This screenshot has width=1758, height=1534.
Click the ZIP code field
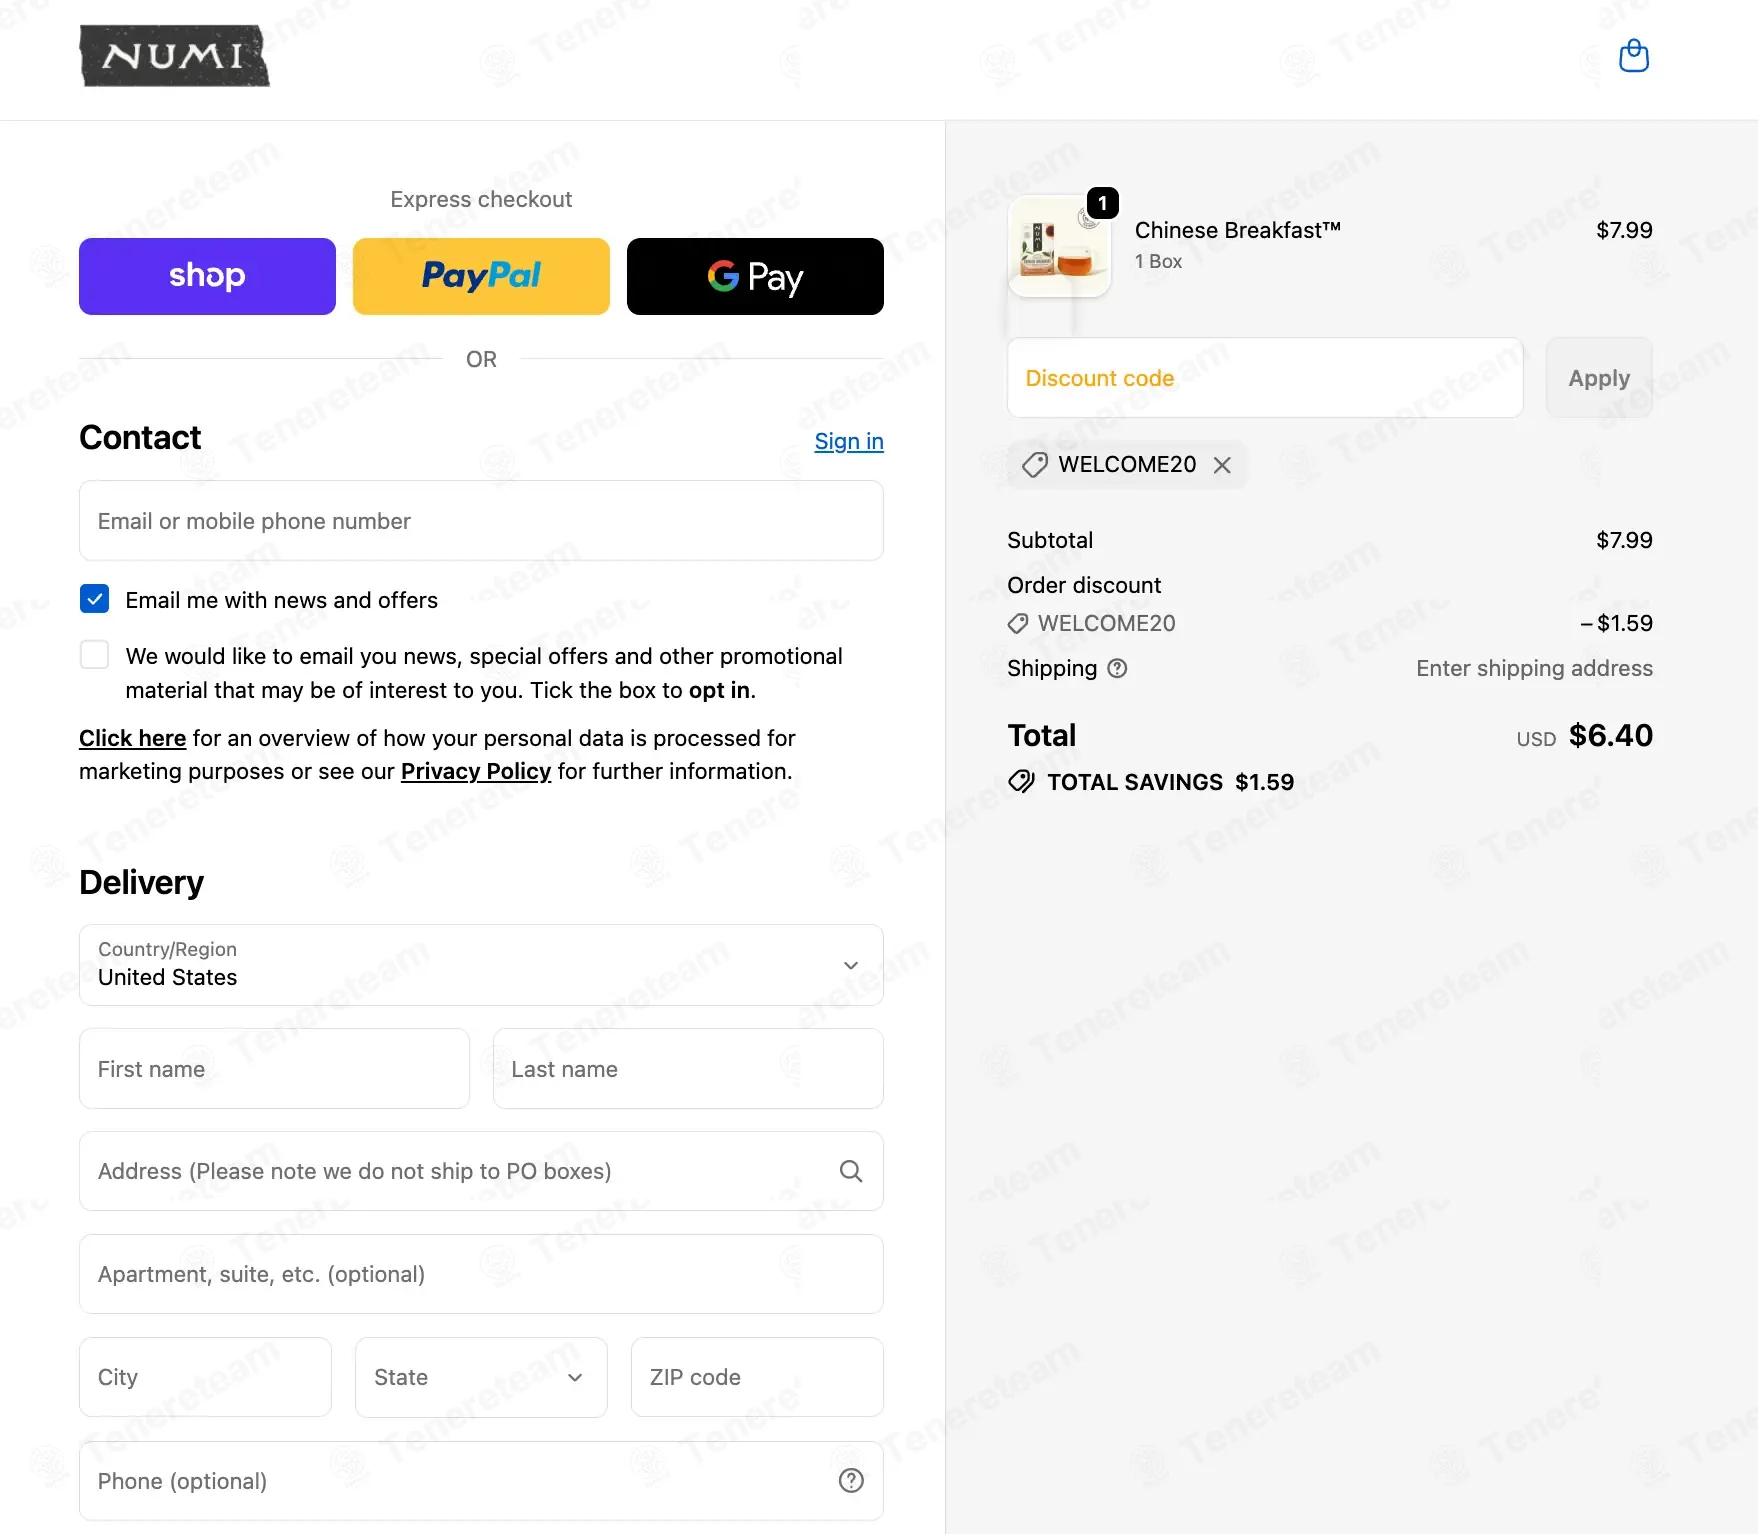tap(757, 1377)
